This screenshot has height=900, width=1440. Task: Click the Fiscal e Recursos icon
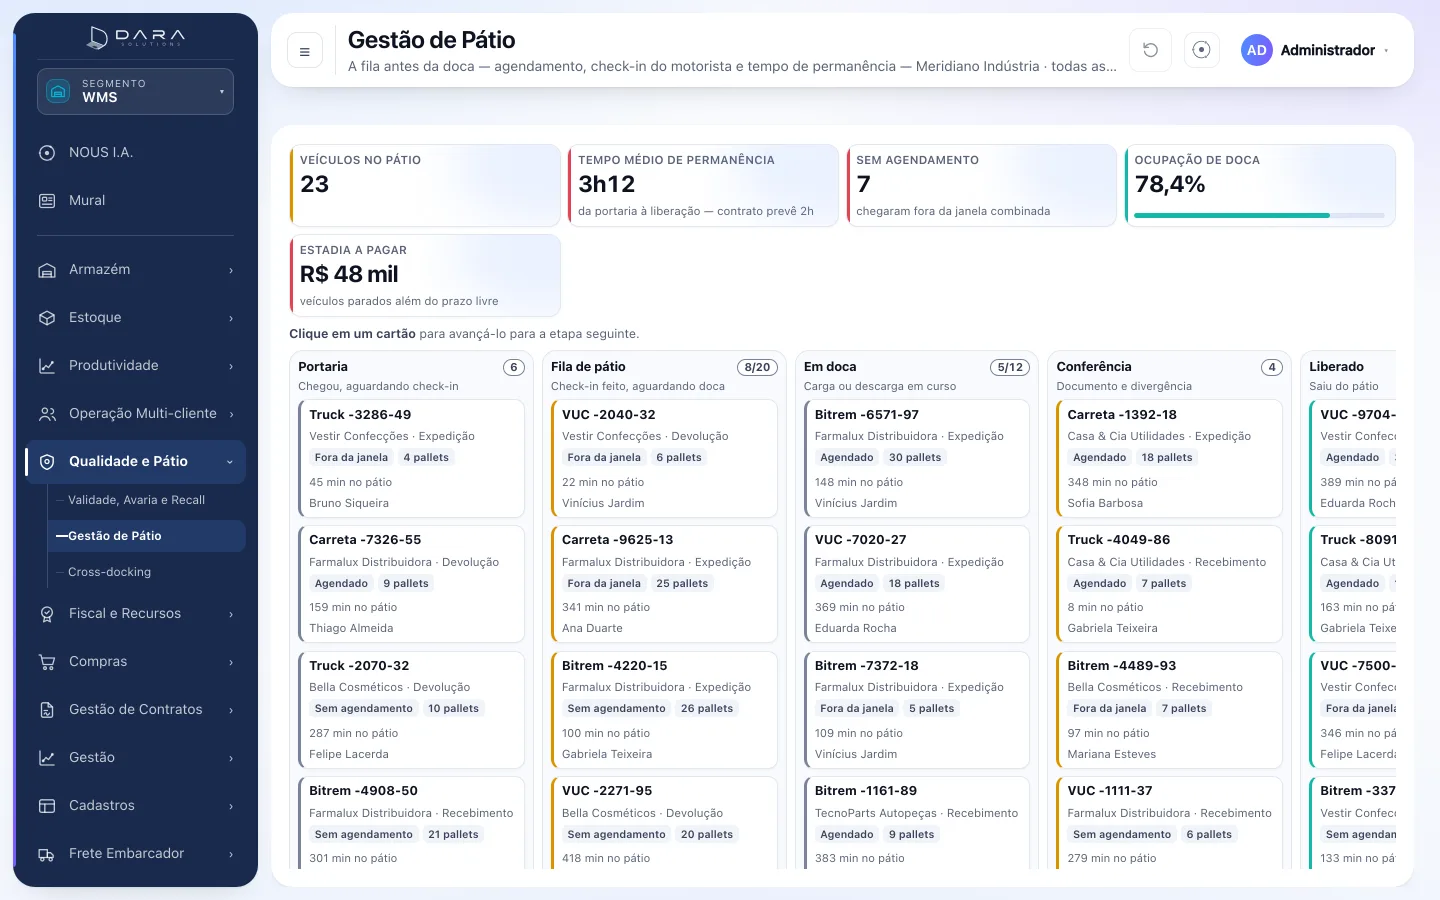coord(47,614)
